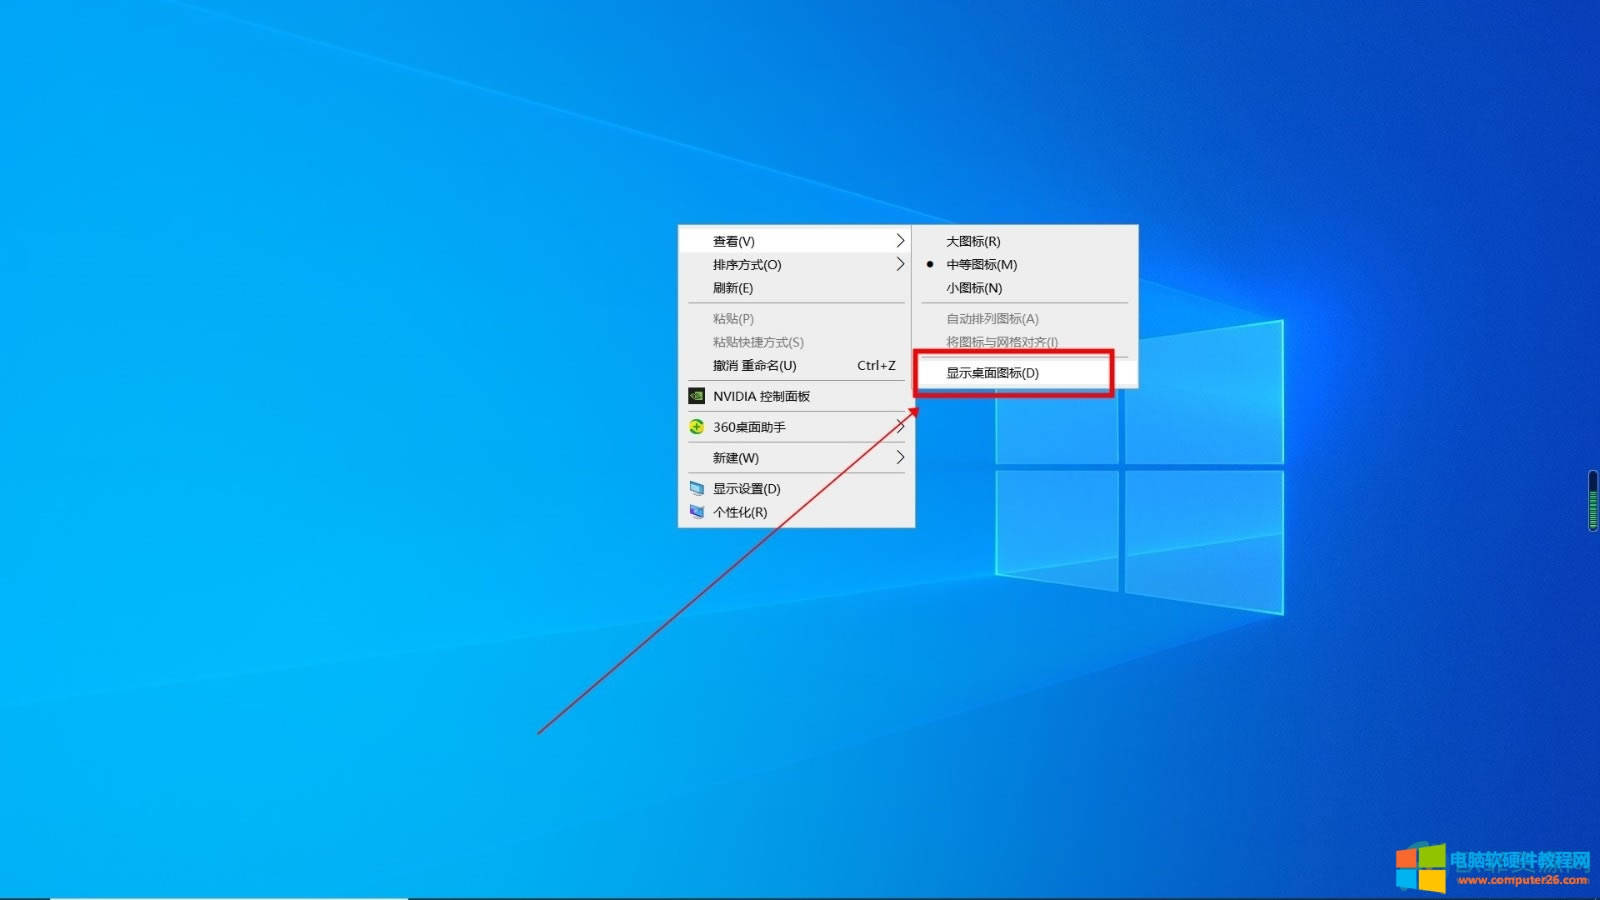Click the 显示设置 monitor icon
Viewport: 1600px width, 900px height.
(x=697, y=489)
